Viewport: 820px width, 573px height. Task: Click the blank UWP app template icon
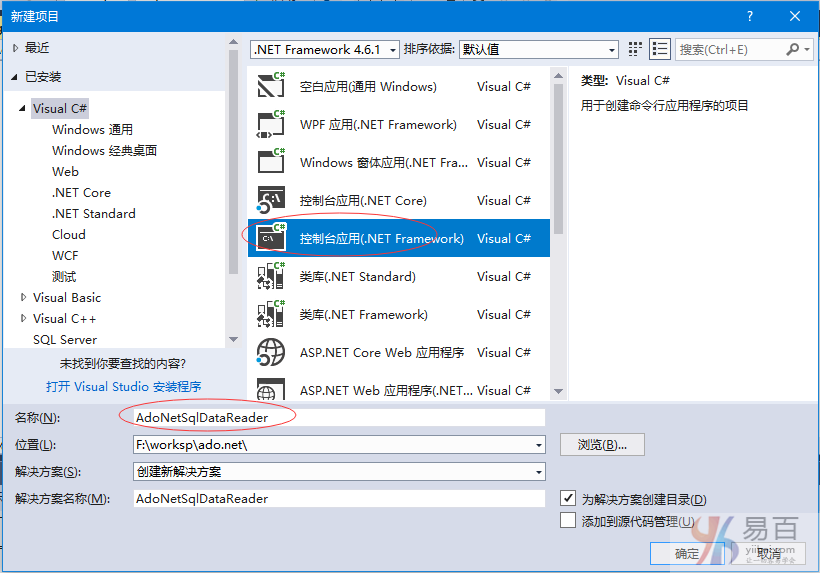point(271,87)
